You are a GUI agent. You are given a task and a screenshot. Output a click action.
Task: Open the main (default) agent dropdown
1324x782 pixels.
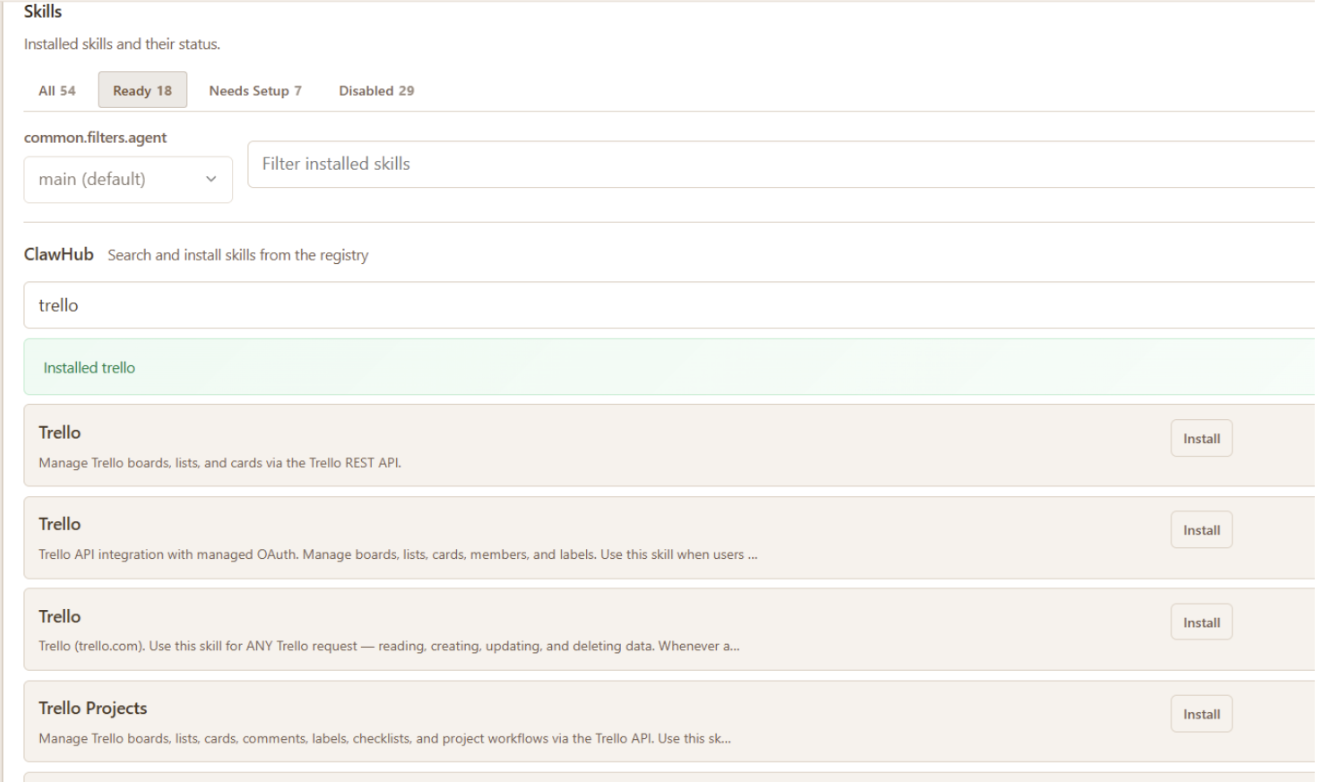(x=128, y=180)
